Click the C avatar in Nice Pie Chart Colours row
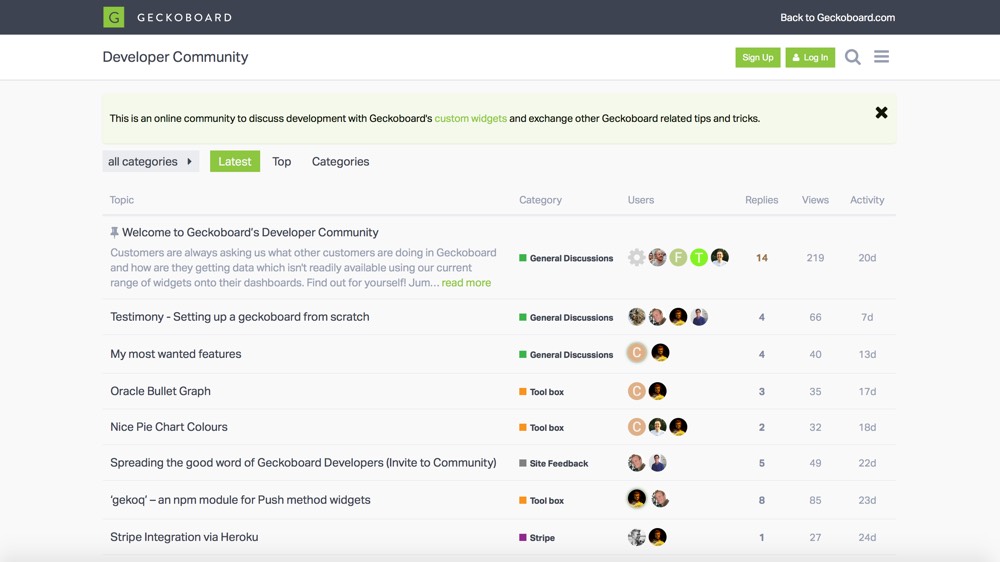Image resolution: width=1000 pixels, height=562 pixels. point(636,427)
